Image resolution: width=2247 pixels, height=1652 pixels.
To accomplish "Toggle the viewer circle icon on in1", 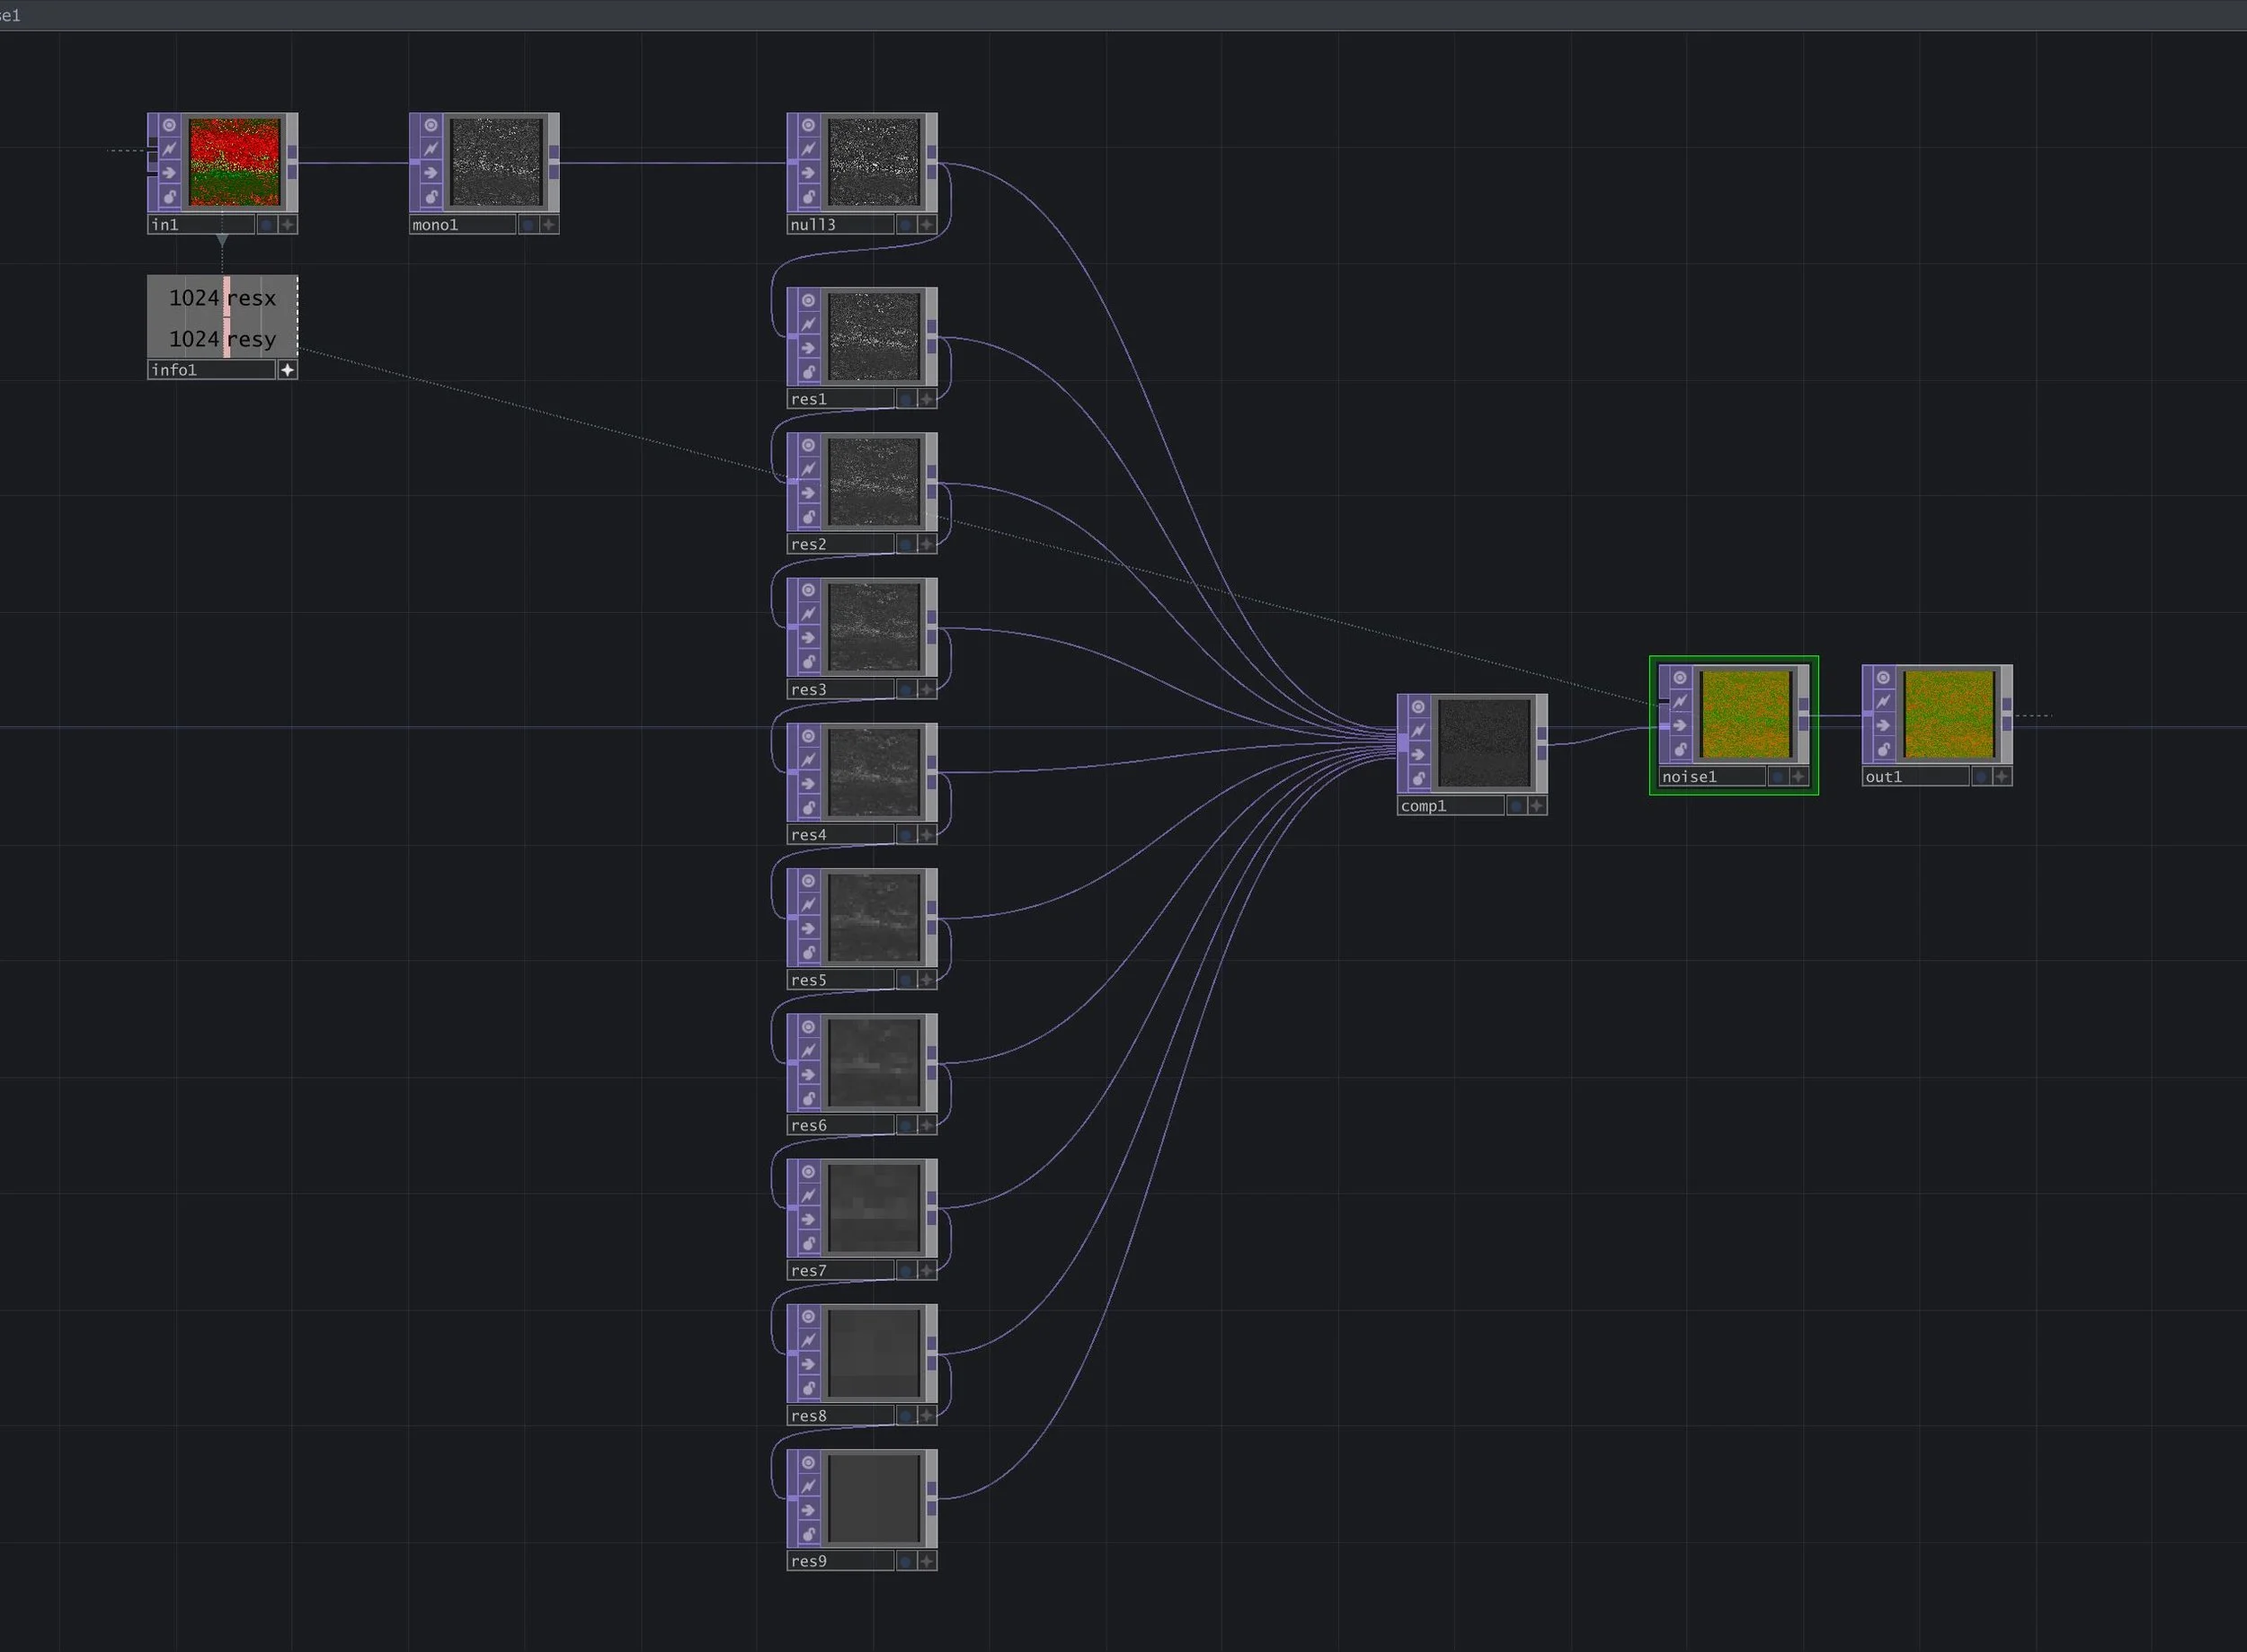I will click(x=169, y=125).
